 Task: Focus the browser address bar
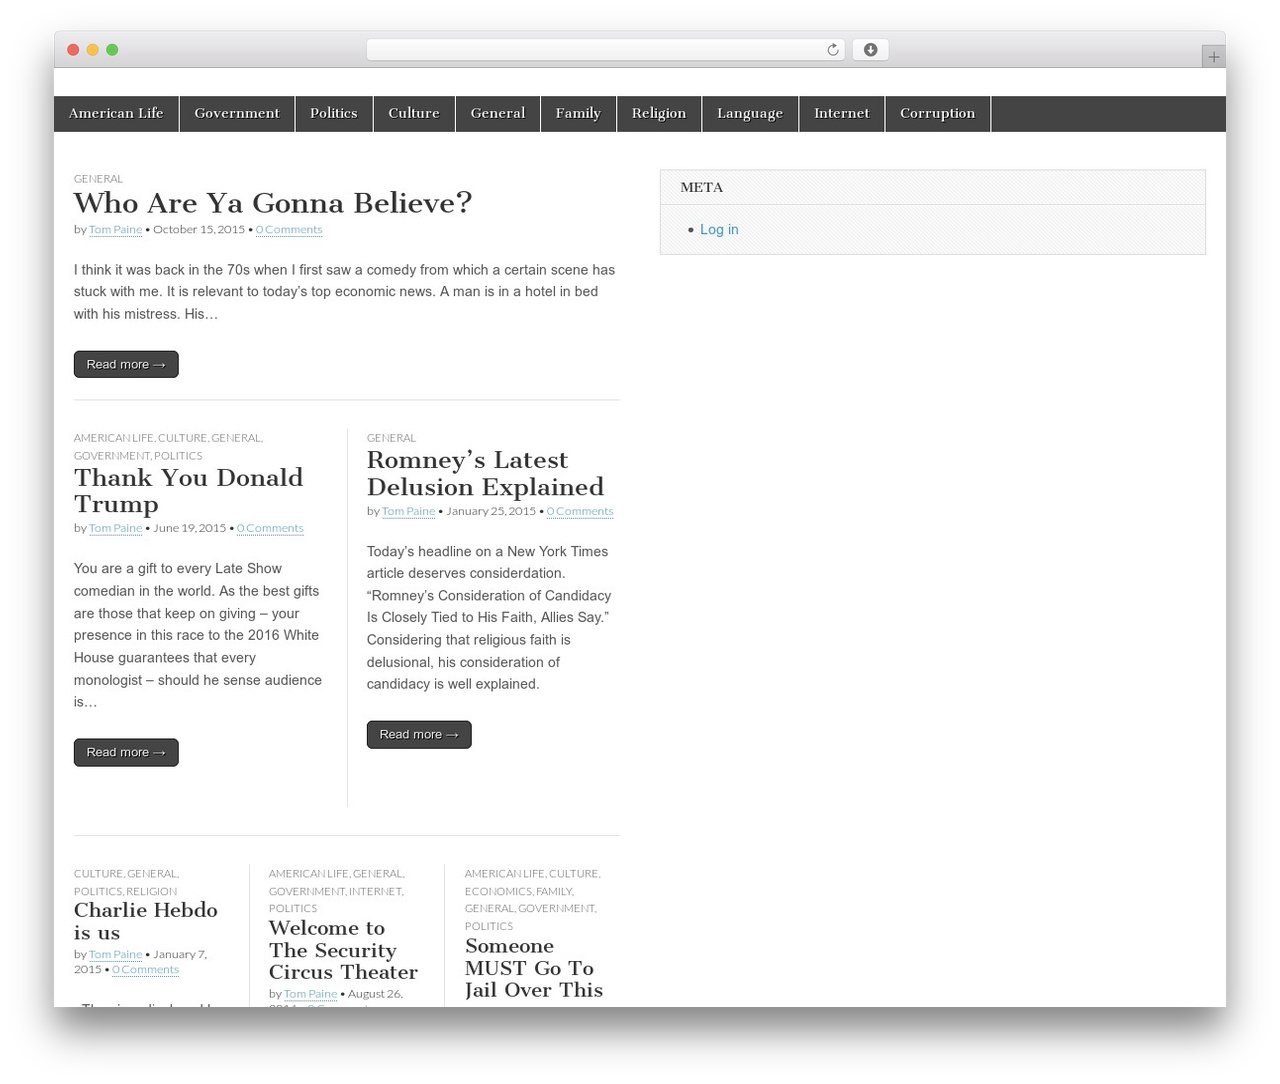point(605,50)
